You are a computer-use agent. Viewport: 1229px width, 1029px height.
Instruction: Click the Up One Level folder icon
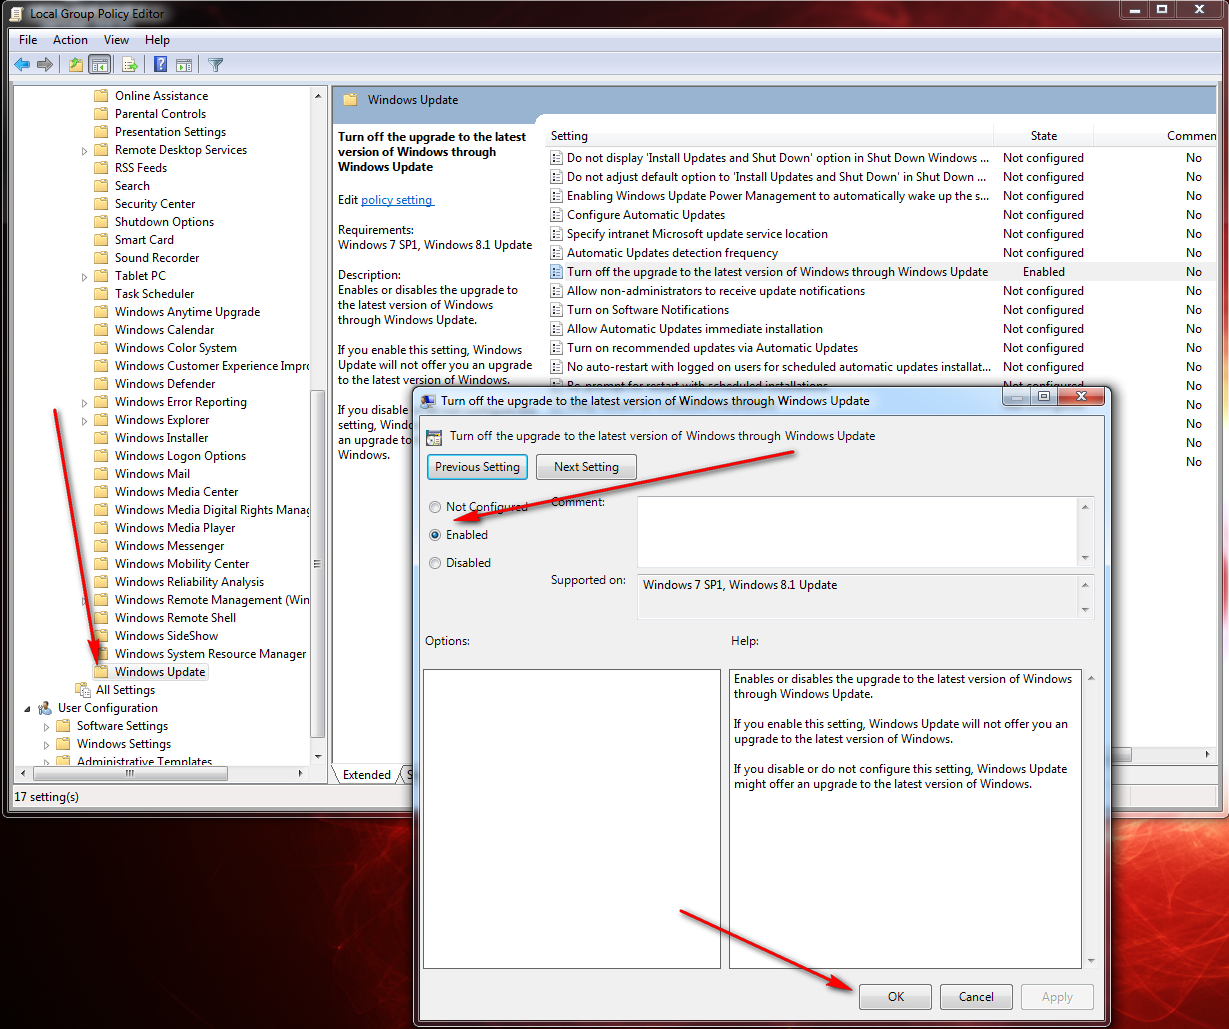pyautogui.click(x=76, y=65)
